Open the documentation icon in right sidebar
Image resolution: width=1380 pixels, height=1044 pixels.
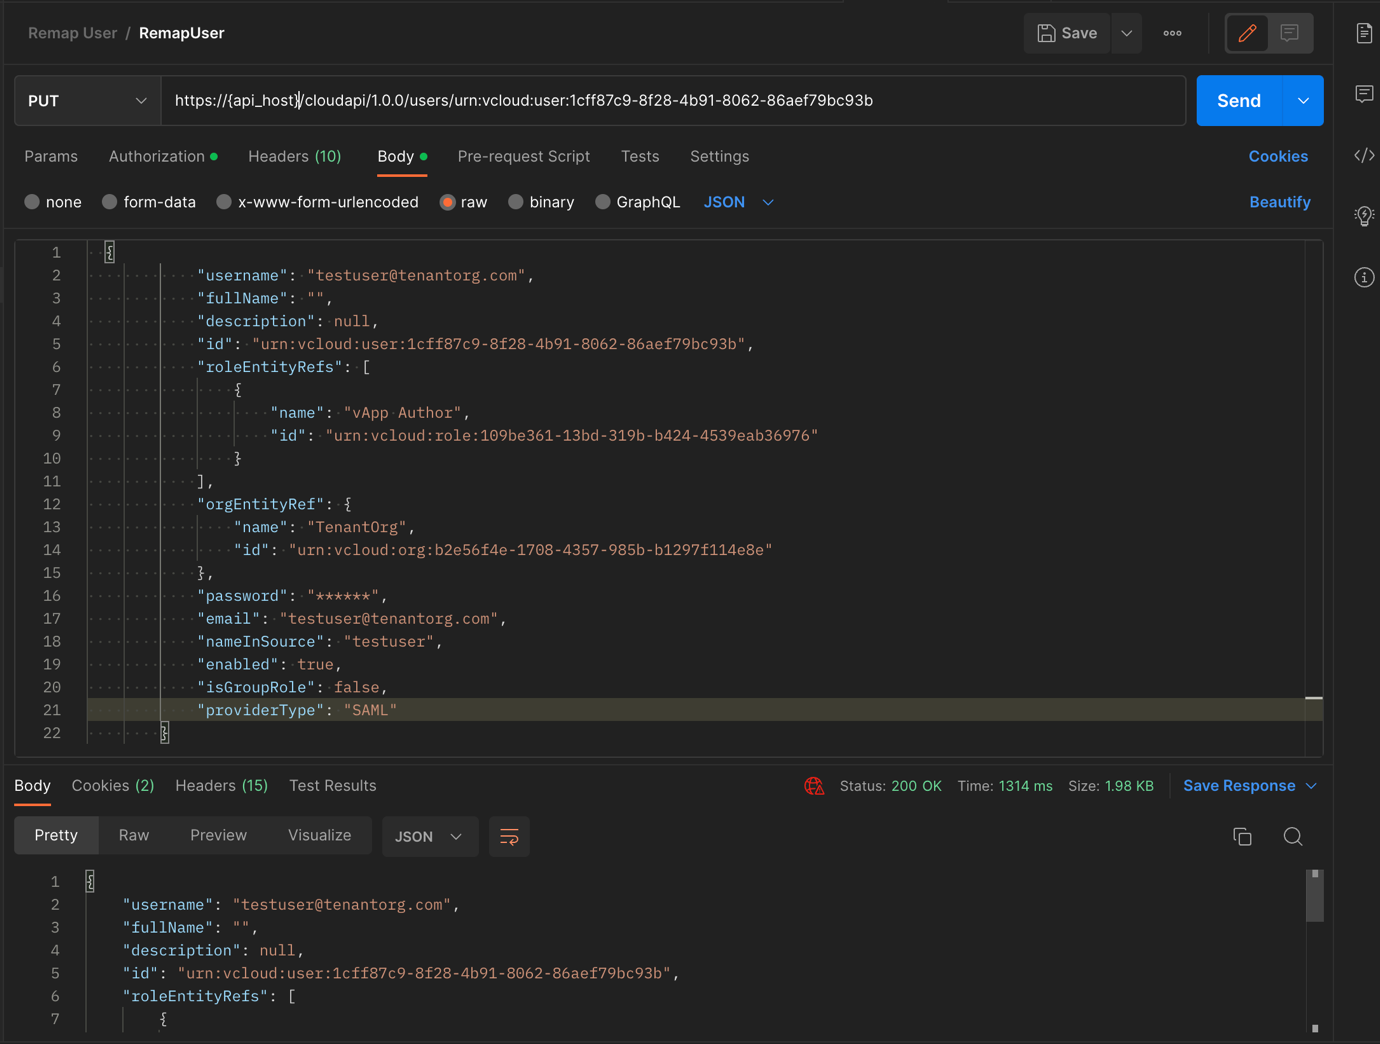pyautogui.click(x=1364, y=33)
